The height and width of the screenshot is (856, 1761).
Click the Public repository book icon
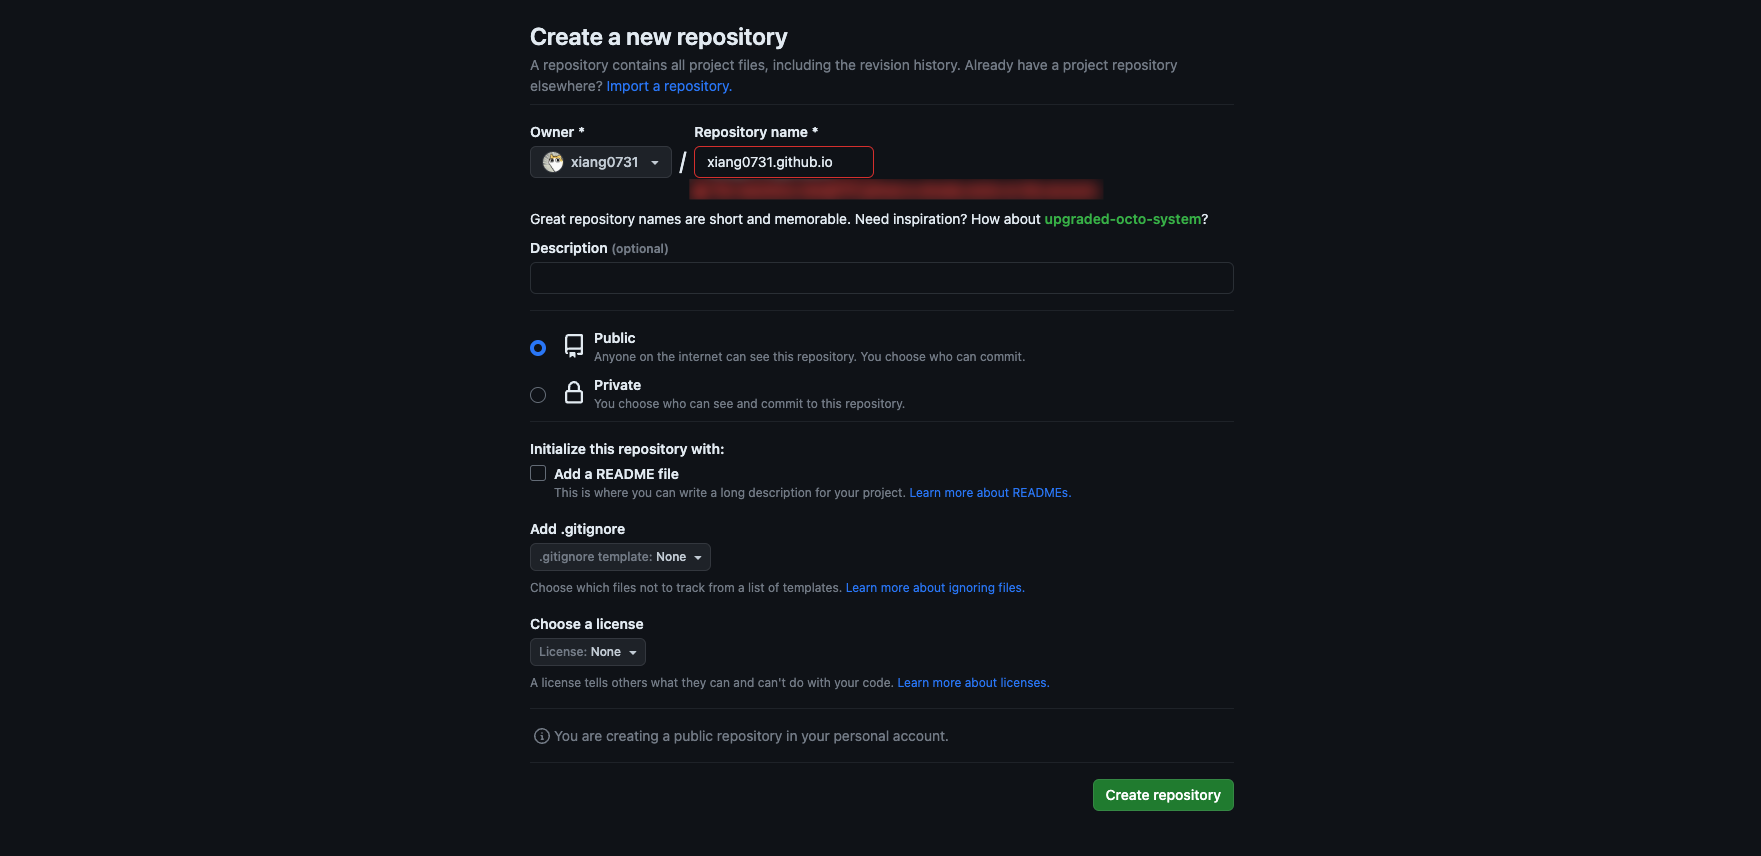click(x=574, y=346)
